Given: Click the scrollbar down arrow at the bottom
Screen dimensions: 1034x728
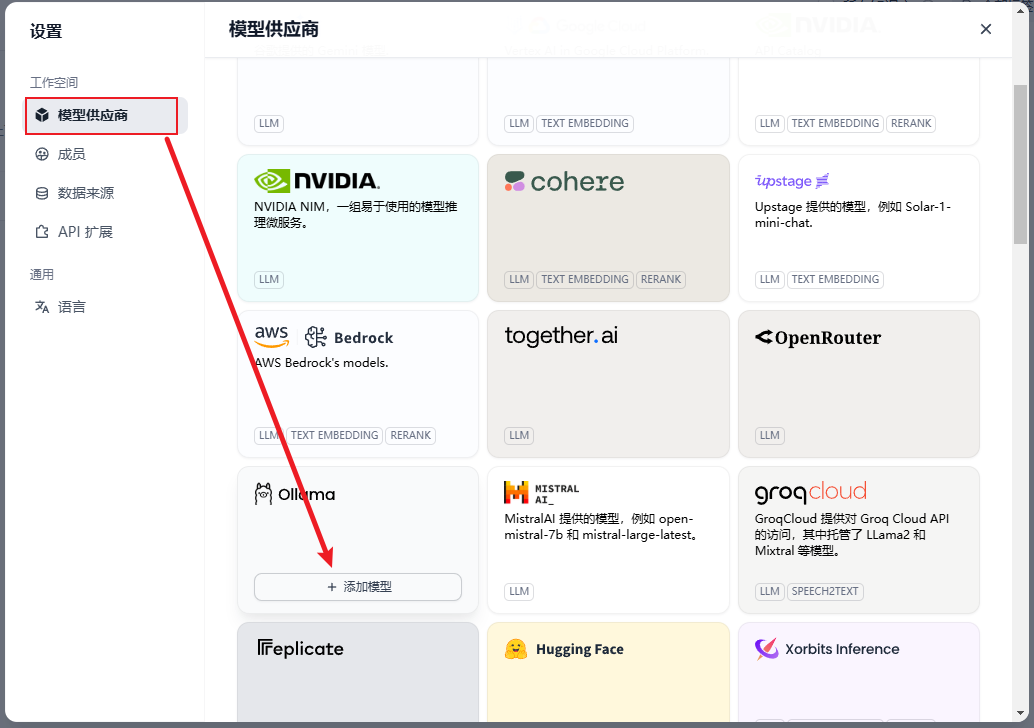Looking at the screenshot, I should pyautogui.click(x=1020, y=713).
